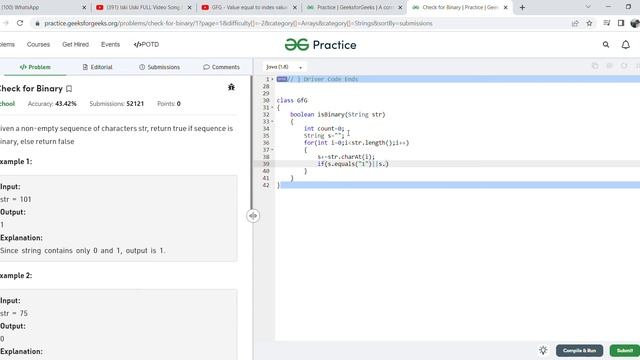This screenshot has width=640, height=360.
Task: Toggle editor theme with the sun icon
Action: click(x=543, y=350)
